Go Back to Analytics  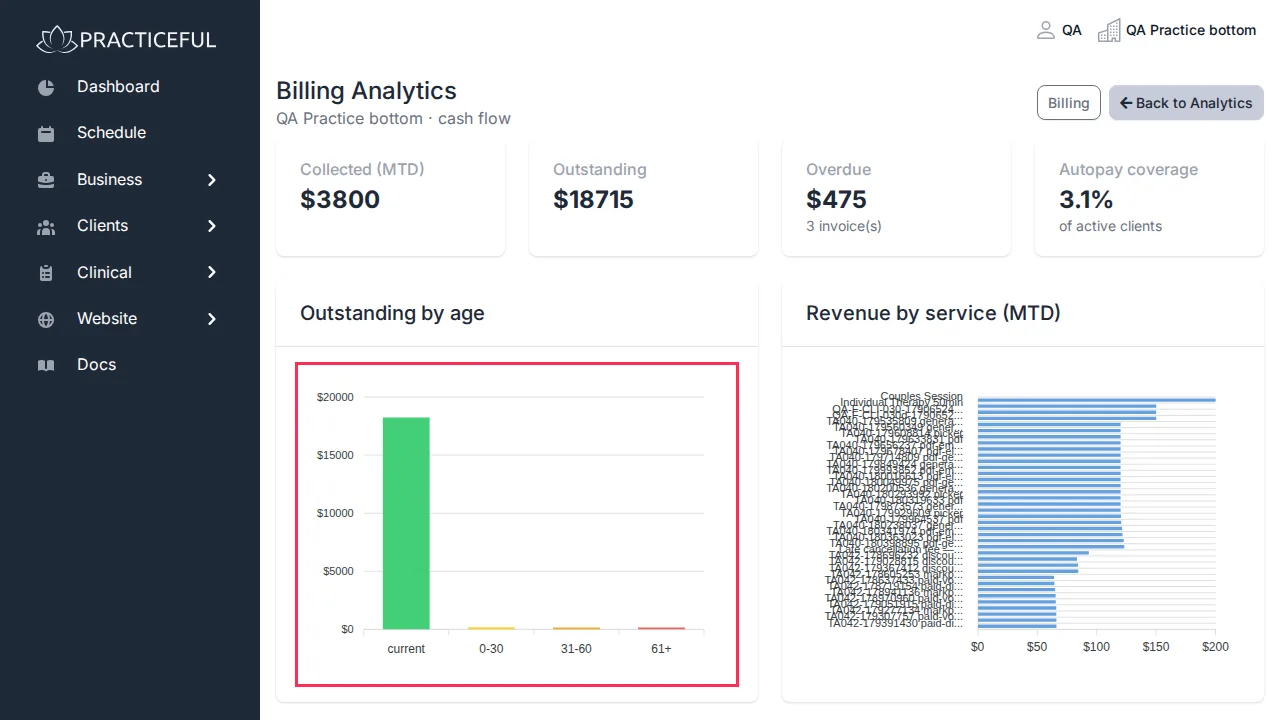(1186, 103)
